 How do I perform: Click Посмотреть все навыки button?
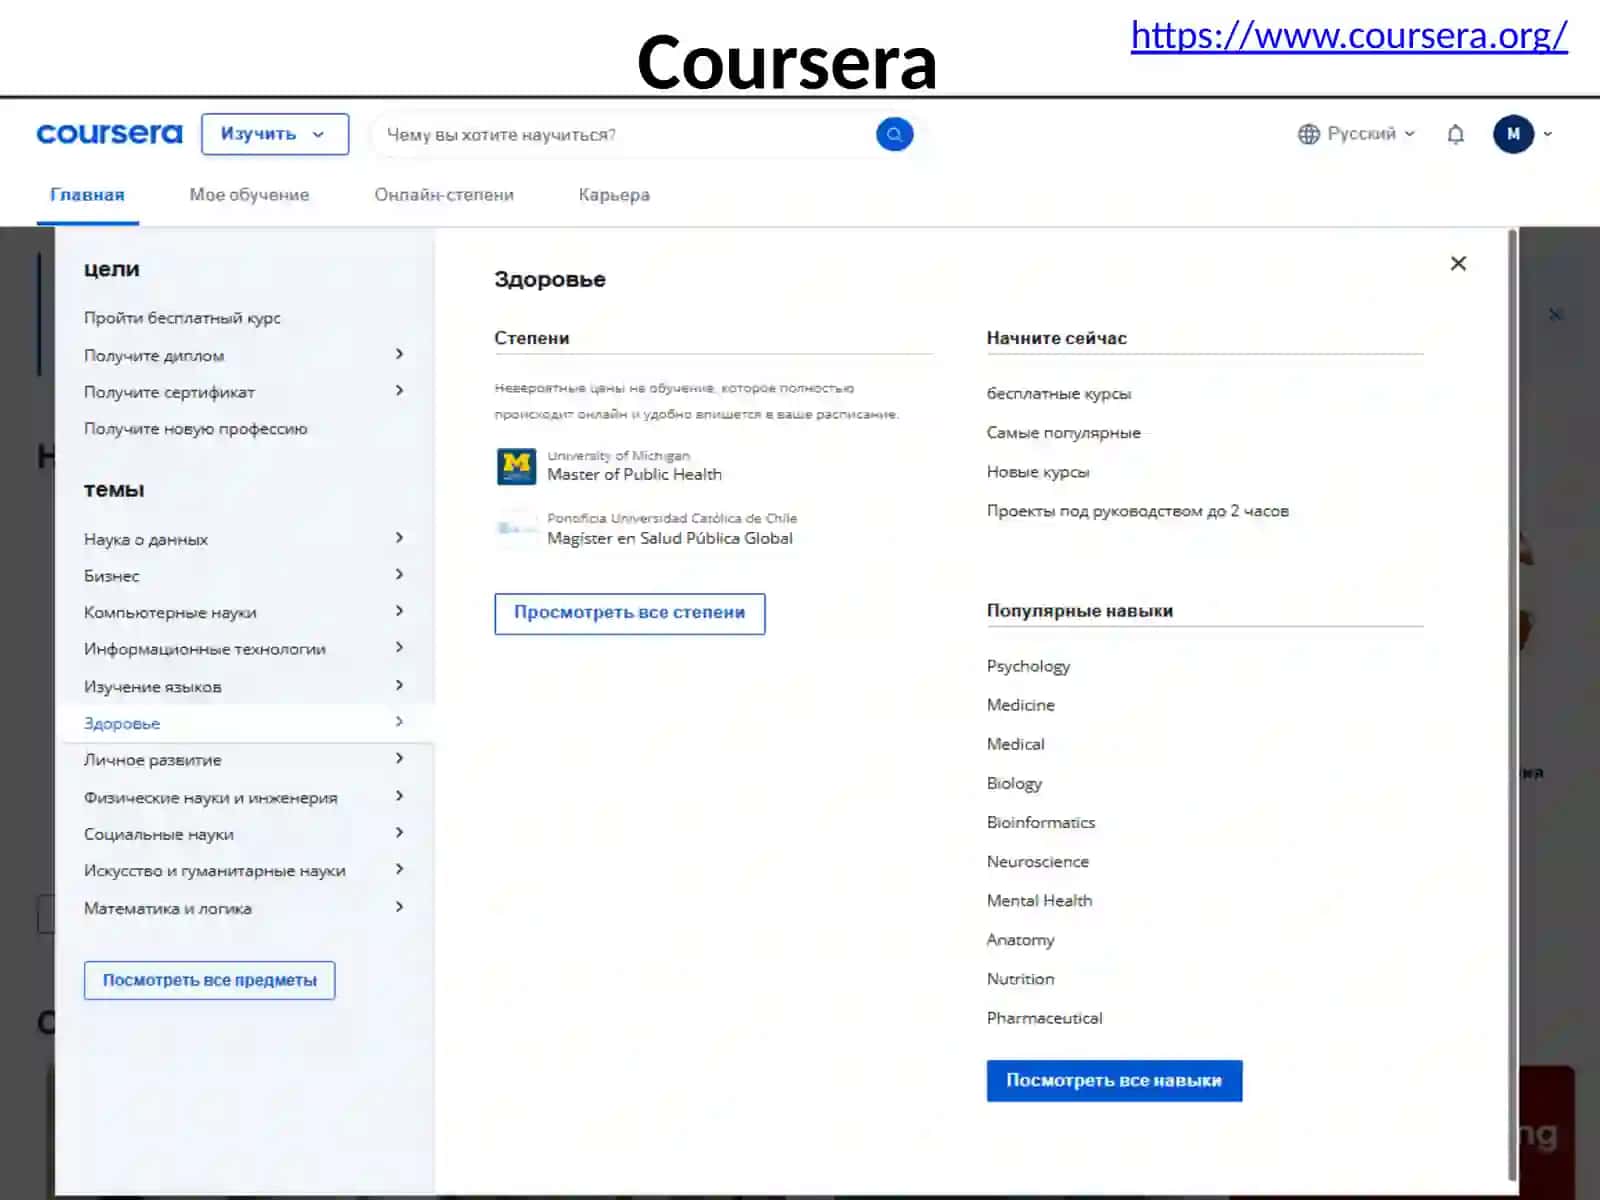pos(1114,1081)
